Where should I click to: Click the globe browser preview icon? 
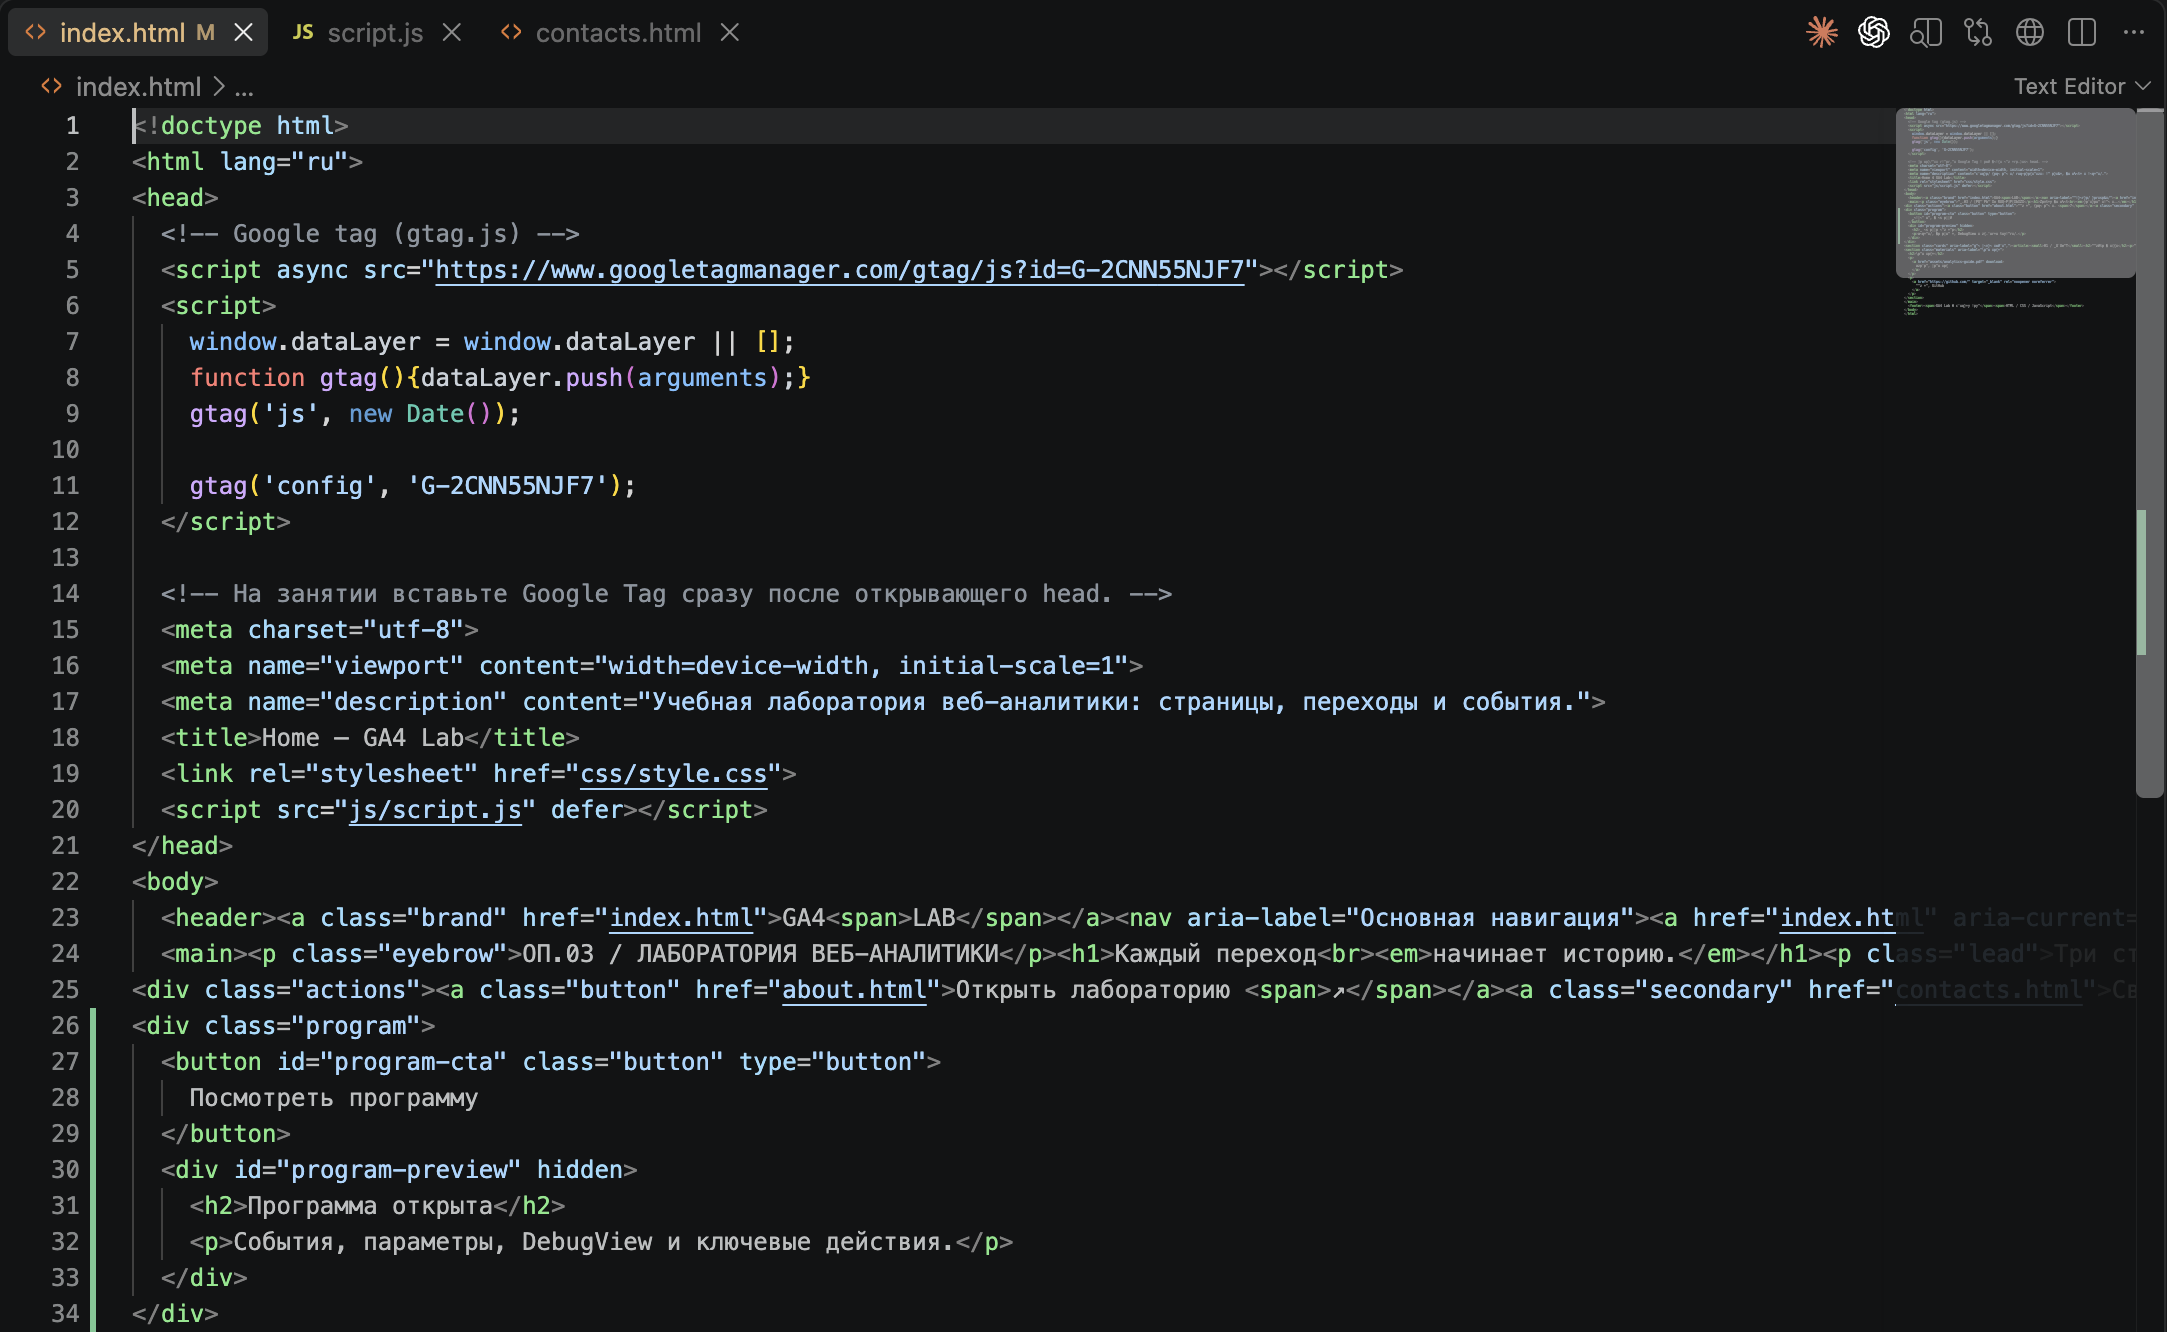(x=2029, y=32)
